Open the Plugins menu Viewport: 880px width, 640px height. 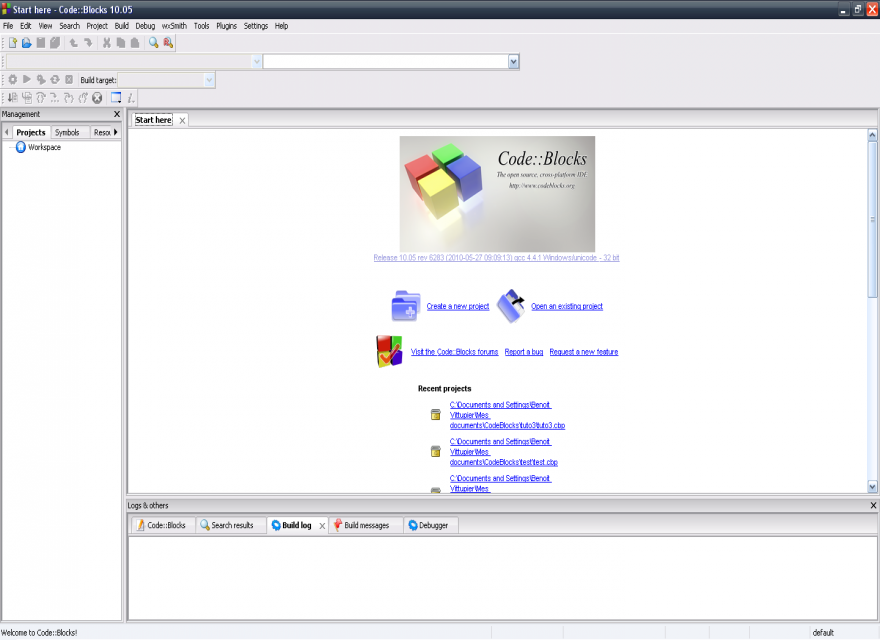click(226, 26)
